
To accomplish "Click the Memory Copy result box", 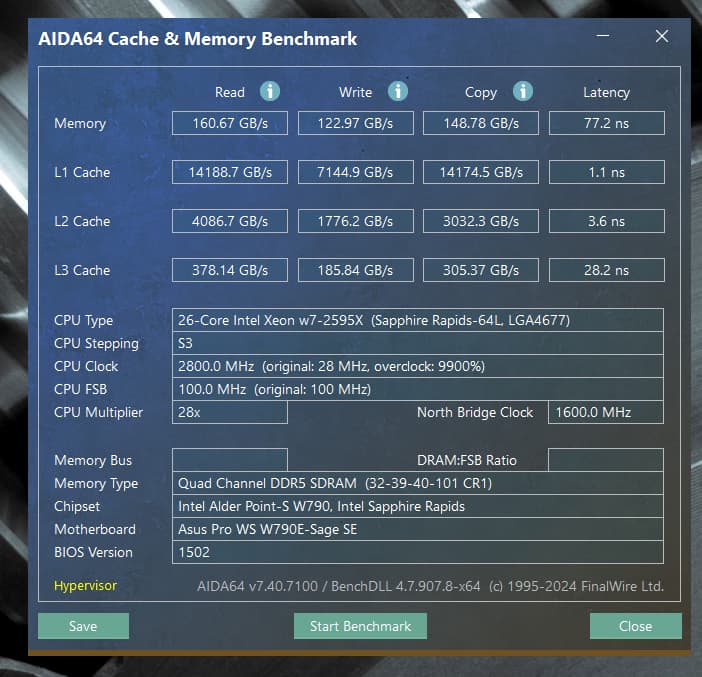I will point(480,123).
